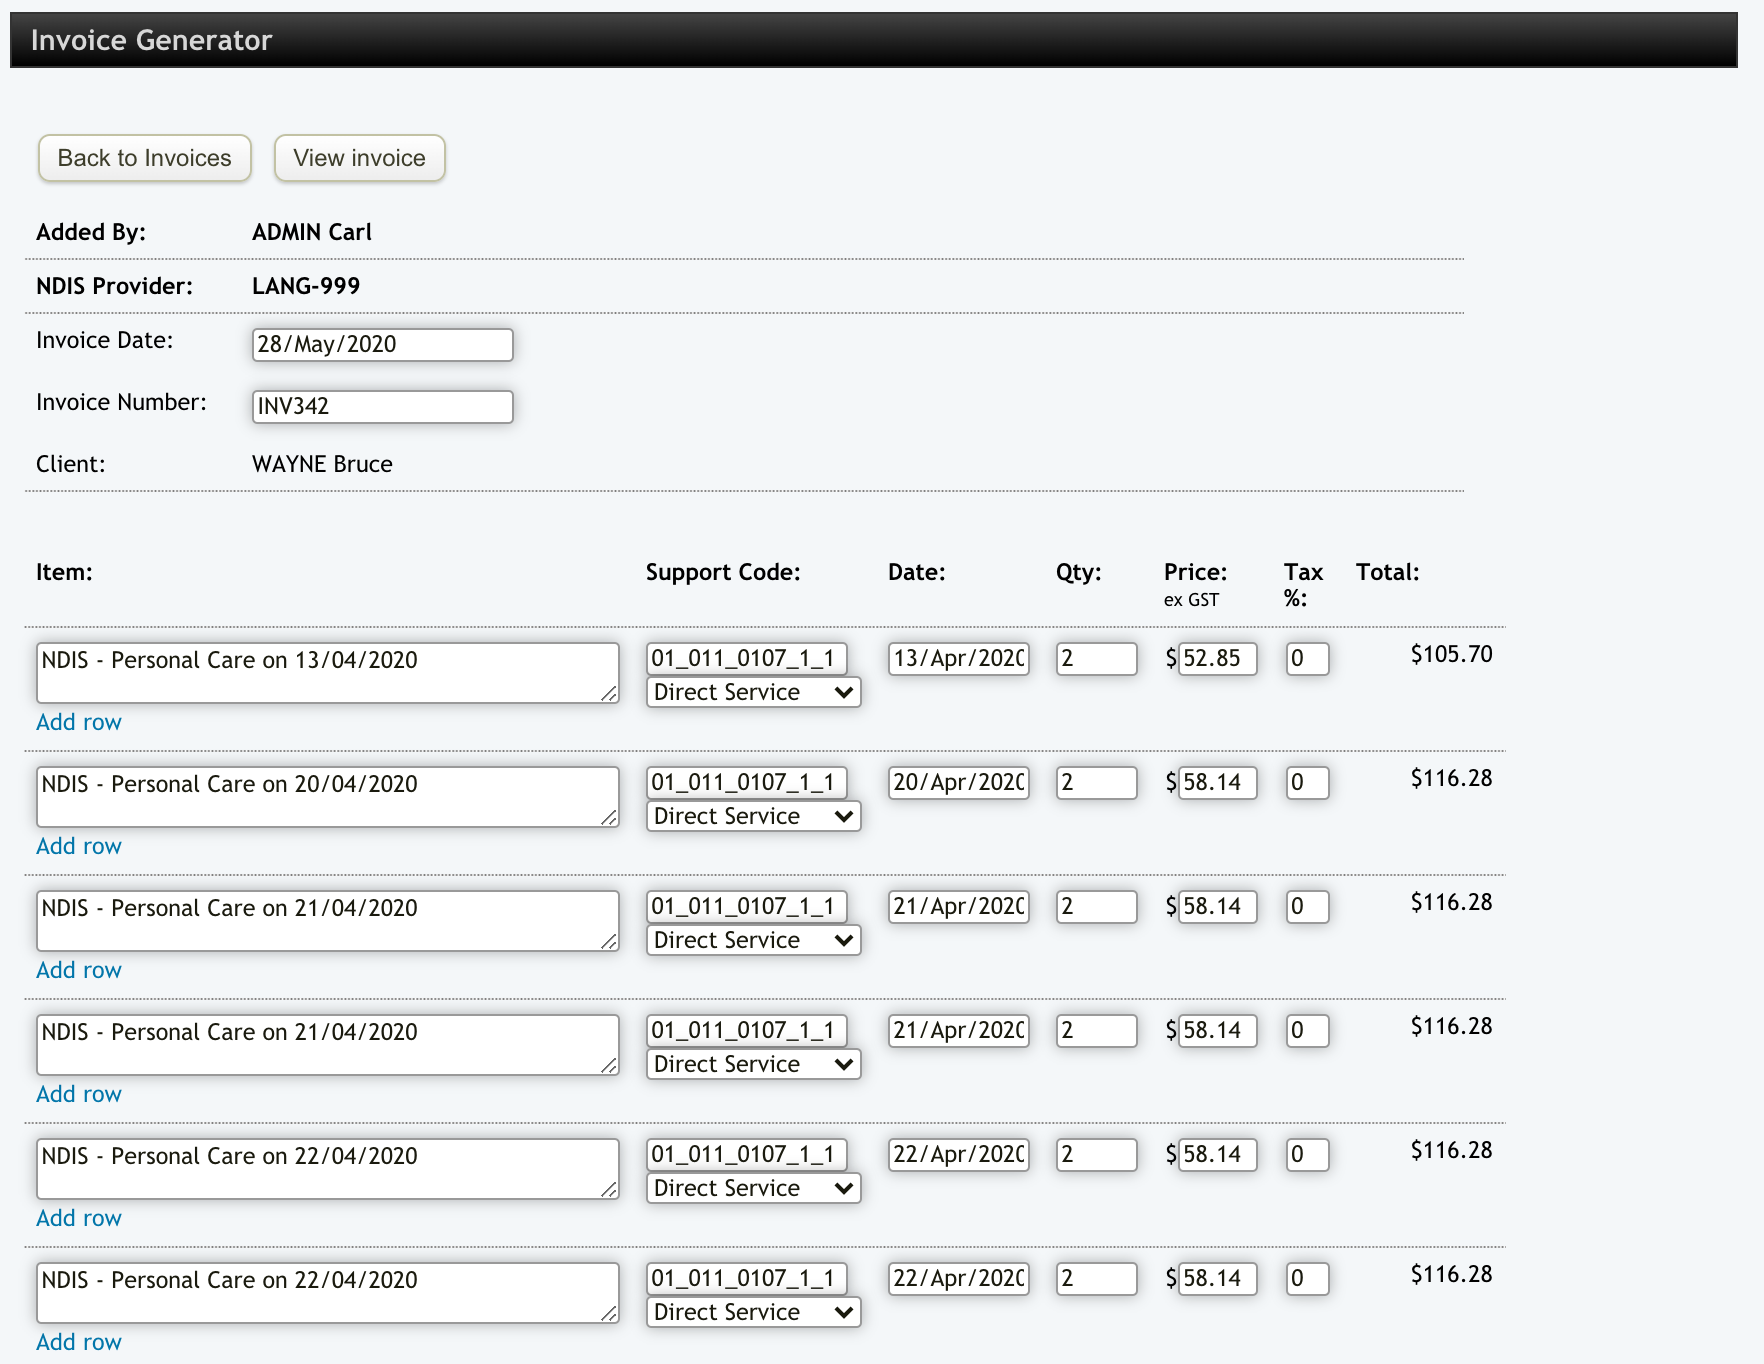Viewport: 1764px width, 1364px height.
Task: Edit the Invoice Number field INV342
Action: click(x=383, y=406)
